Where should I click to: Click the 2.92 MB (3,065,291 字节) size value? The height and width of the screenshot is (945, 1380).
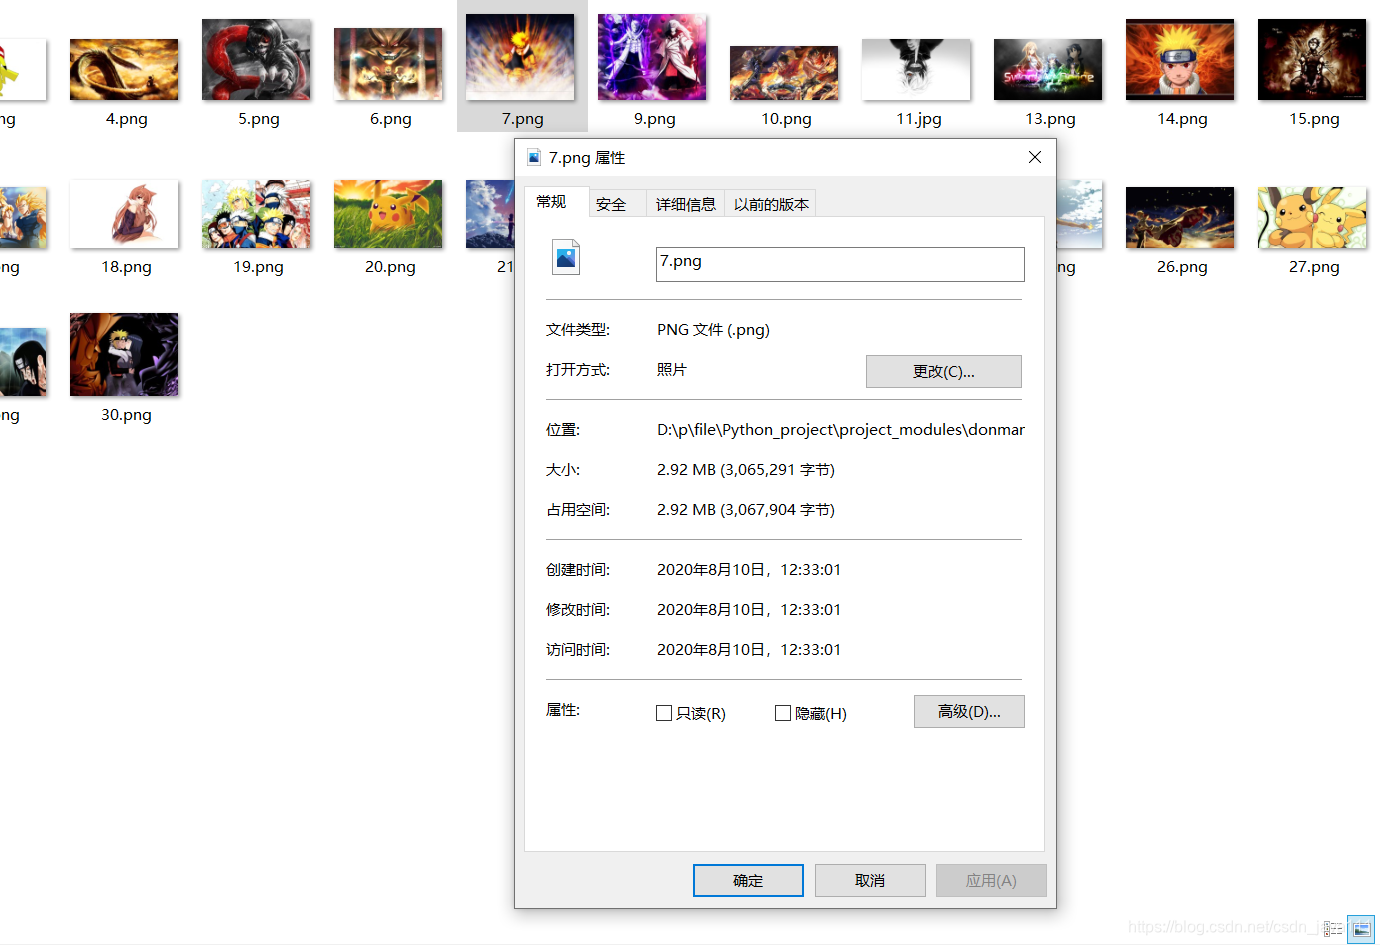coord(746,470)
